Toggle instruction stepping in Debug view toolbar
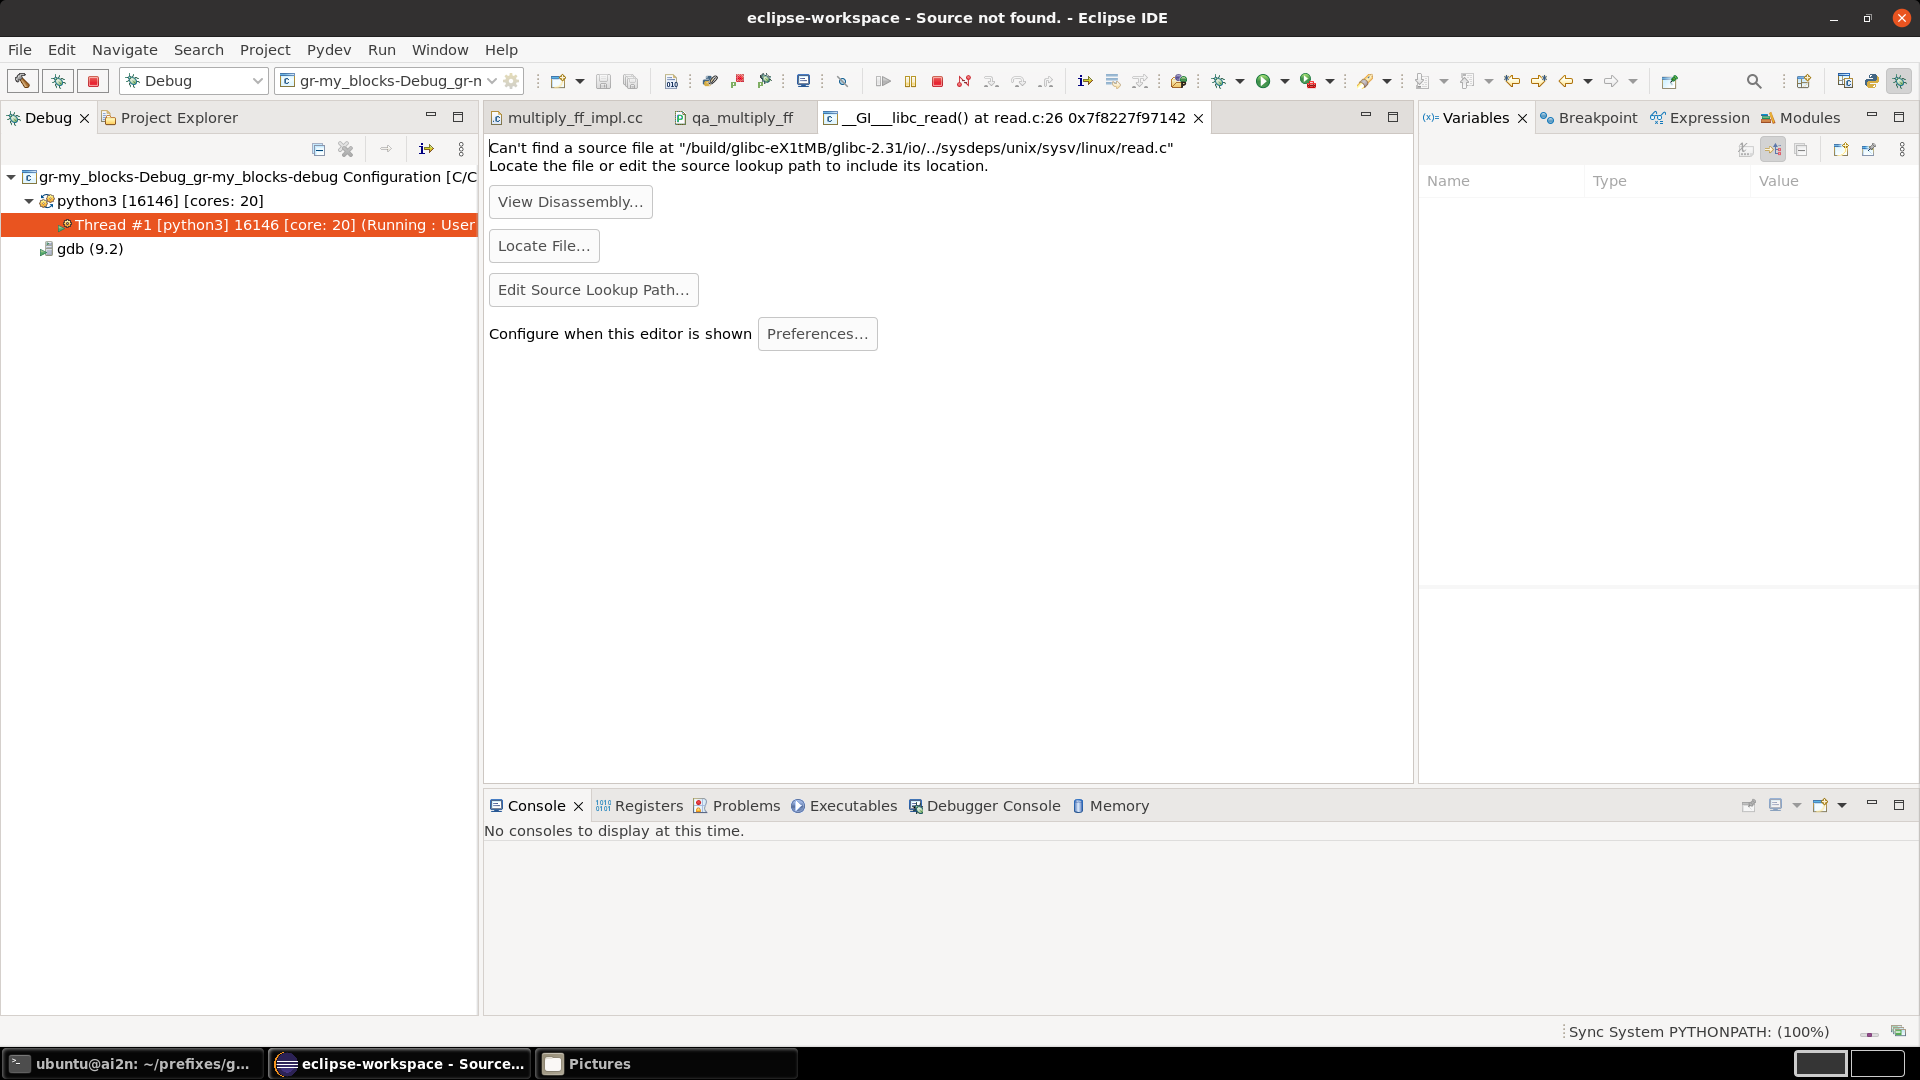The width and height of the screenshot is (1920, 1080). pos(427,149)
